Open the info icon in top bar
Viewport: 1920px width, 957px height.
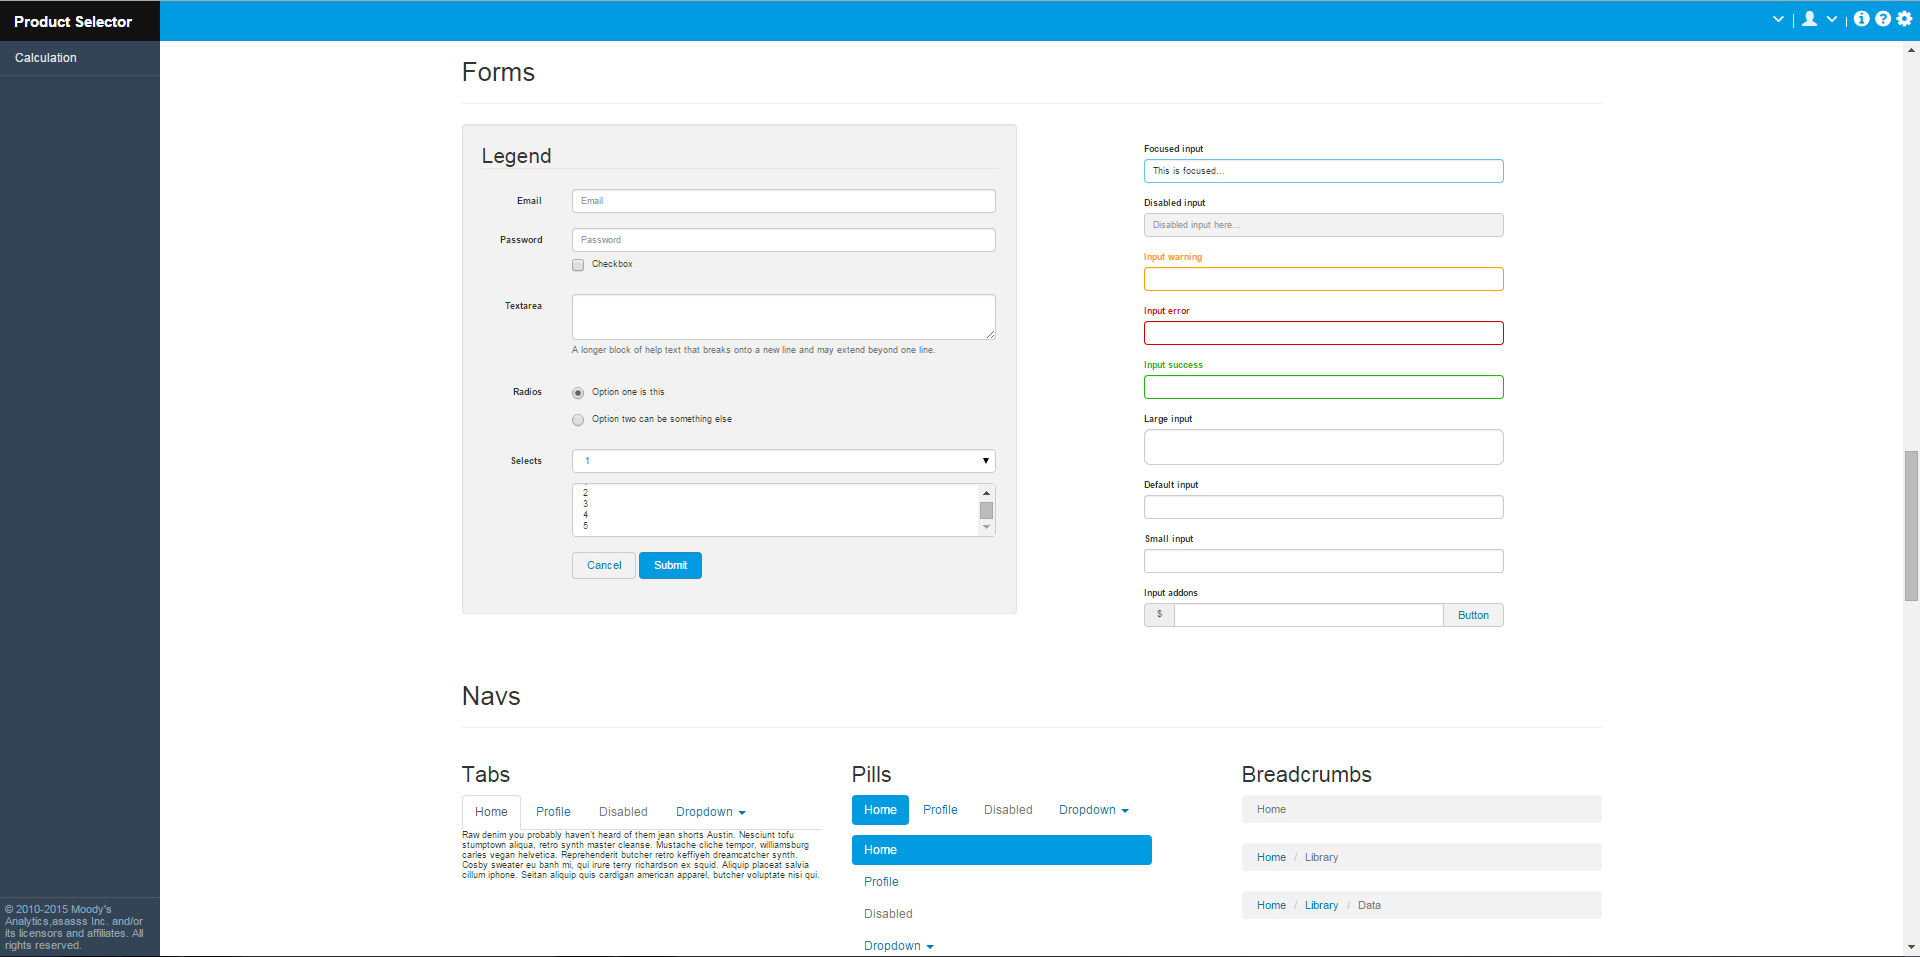[x=1861, y=19]
